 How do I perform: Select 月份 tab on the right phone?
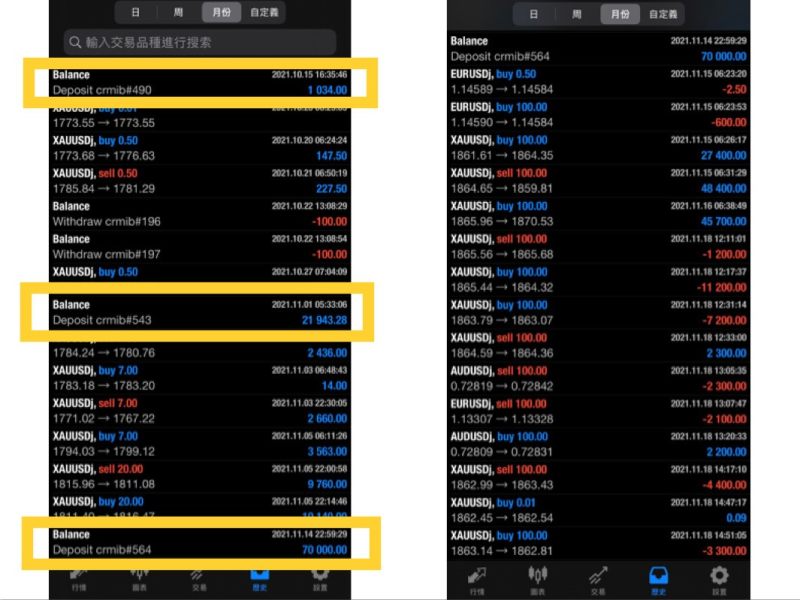coord(620,14)
